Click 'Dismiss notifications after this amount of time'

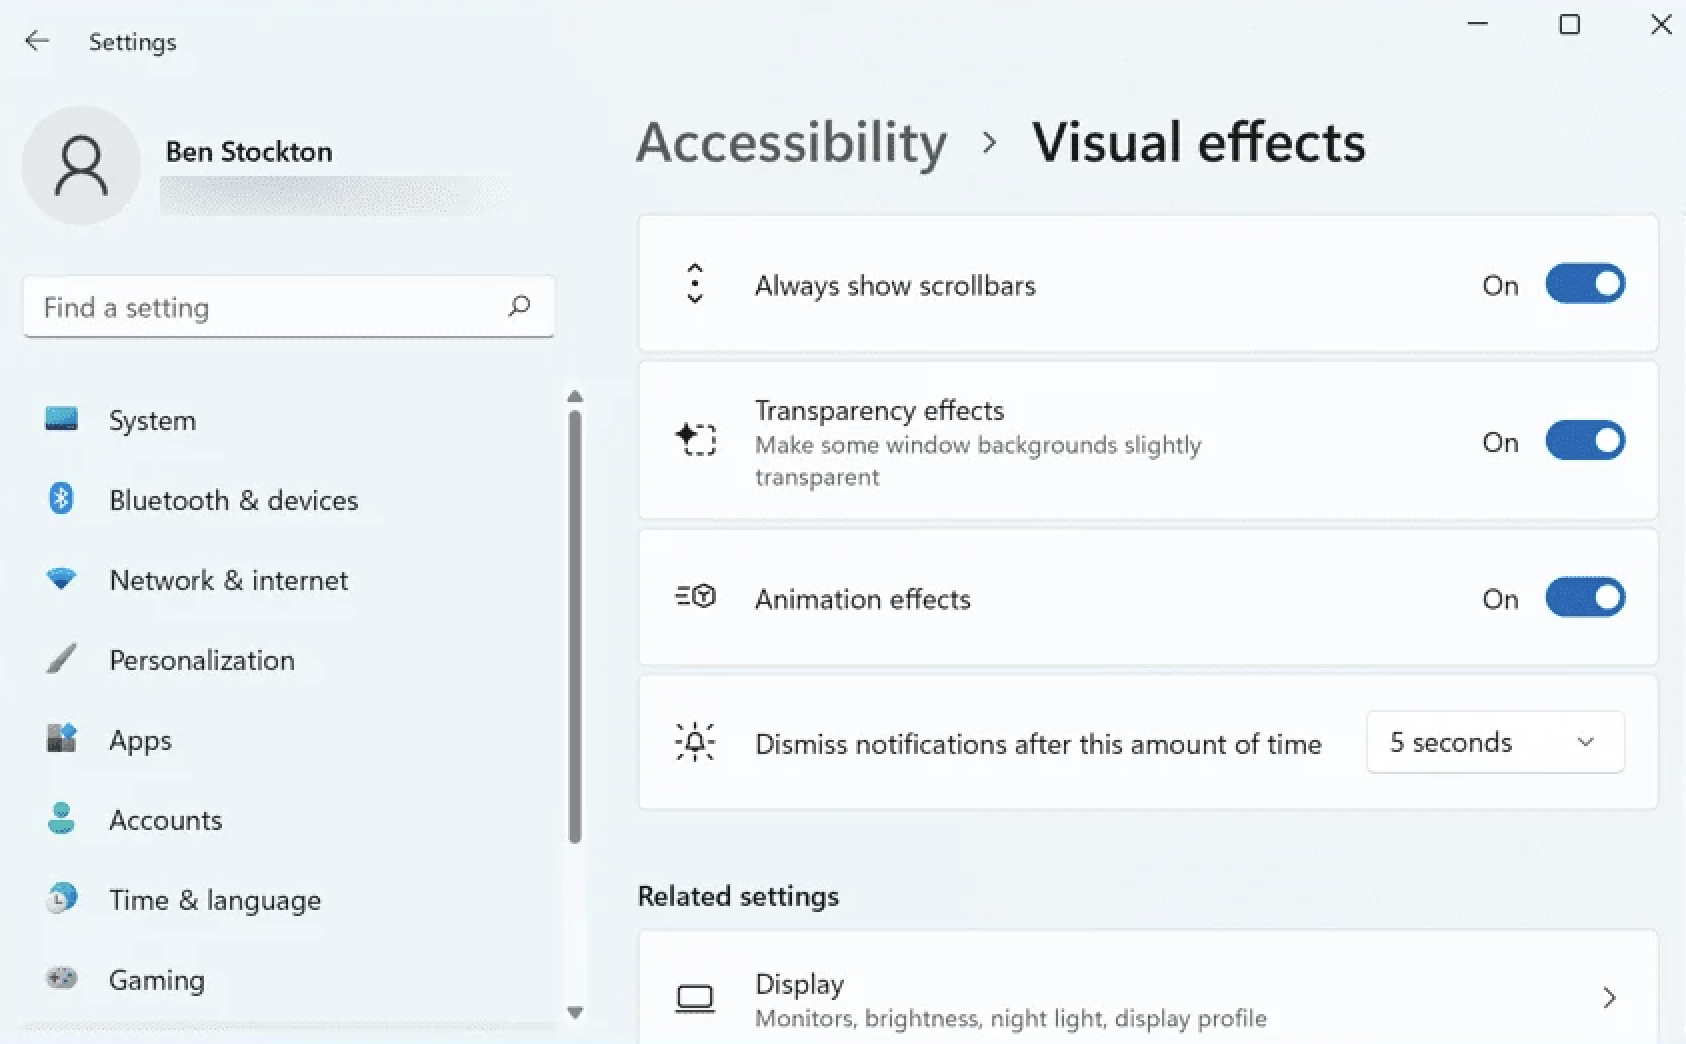(x=1038, y=744)
